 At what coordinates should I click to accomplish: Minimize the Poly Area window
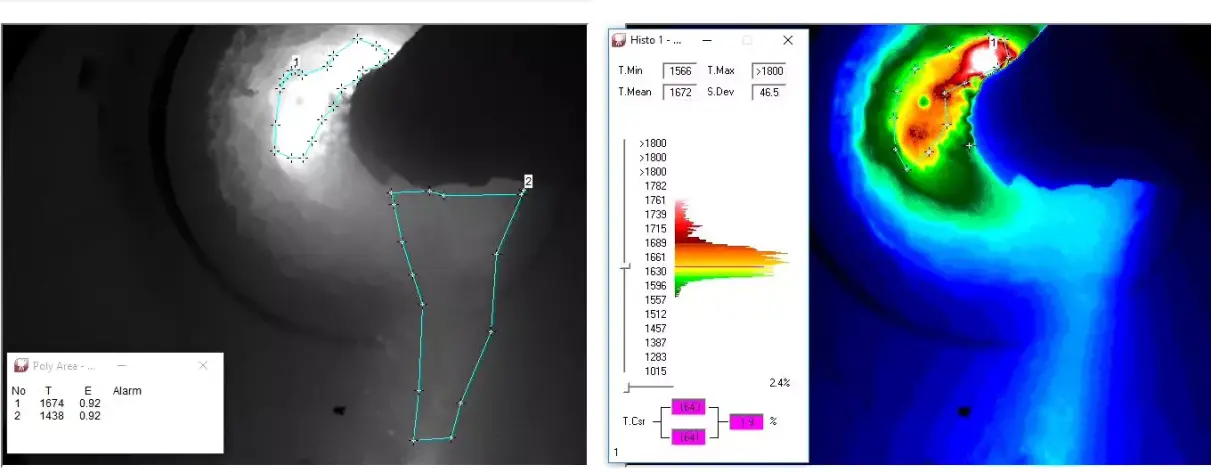[x=121, y=366]
